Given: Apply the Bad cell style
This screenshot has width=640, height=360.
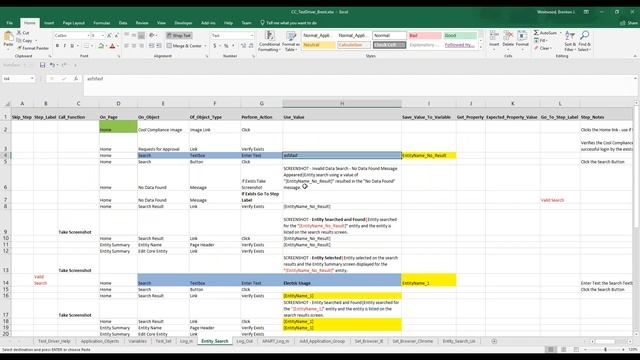Looking at the screenshot, I should [424, 36].
